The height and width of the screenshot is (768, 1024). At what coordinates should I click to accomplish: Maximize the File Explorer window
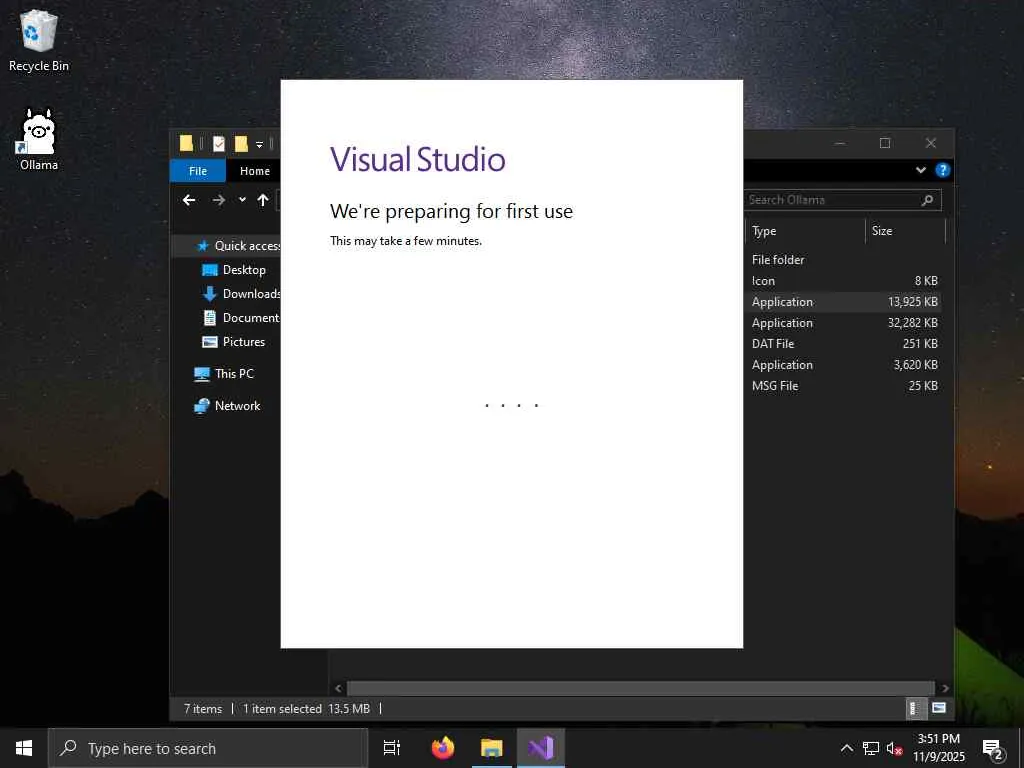tap(885, 143)
